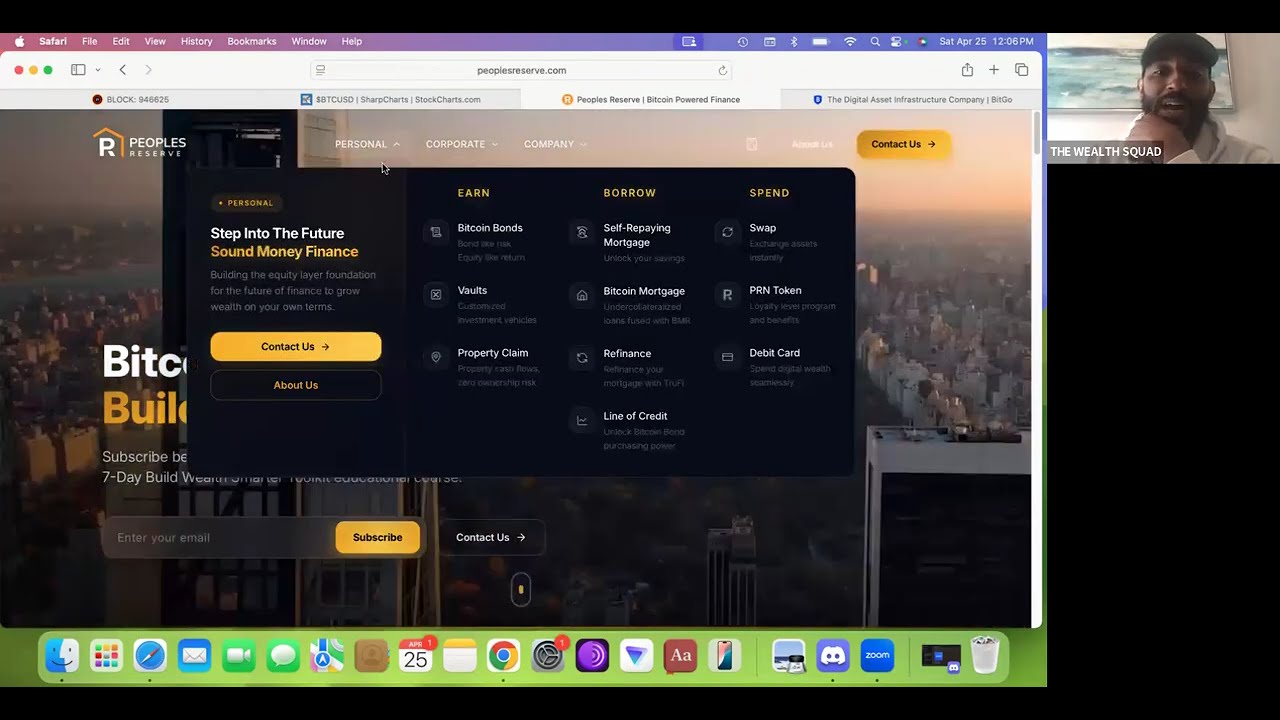This screenshot has width=1280, height=720.
Task: Click the peoplesreserve.com address bar
Action: 521,70
